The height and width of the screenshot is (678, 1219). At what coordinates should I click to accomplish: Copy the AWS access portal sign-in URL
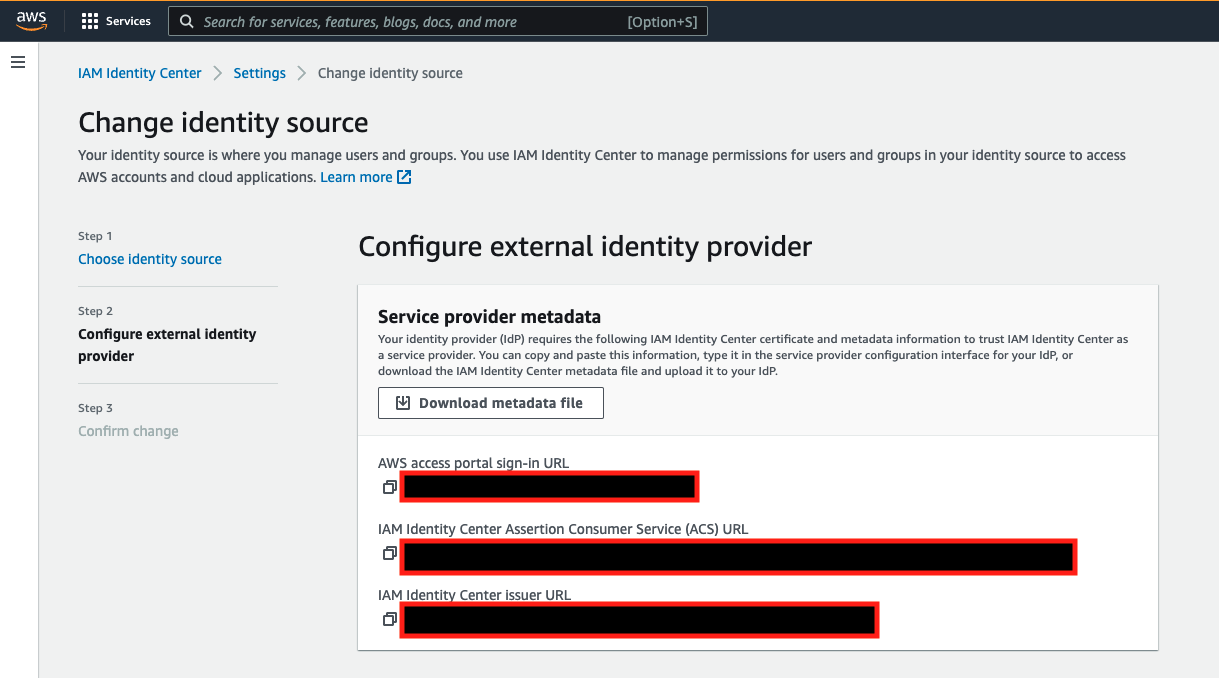click(x=390, y=487)
